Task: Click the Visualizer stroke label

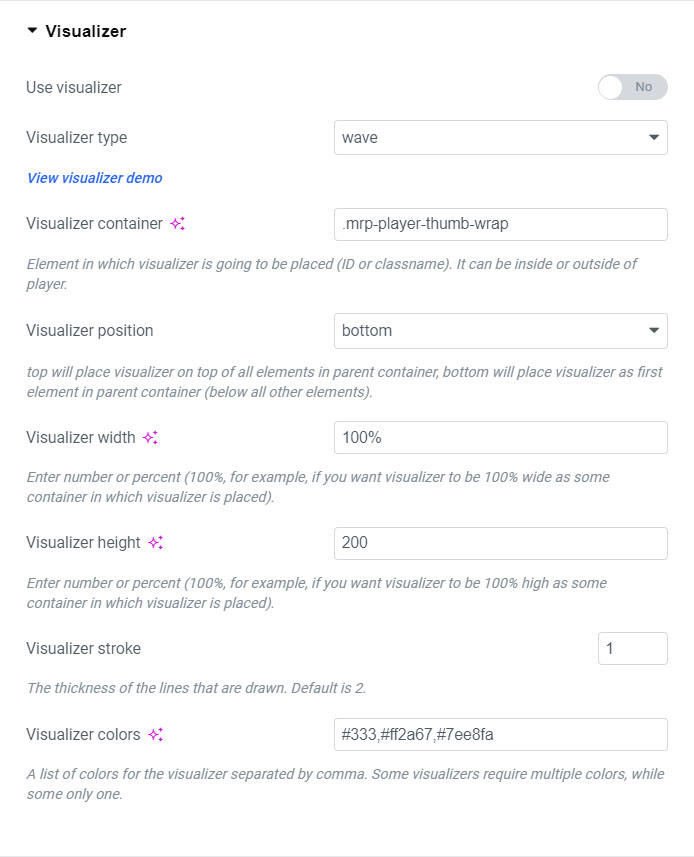Action: (84, 648)
